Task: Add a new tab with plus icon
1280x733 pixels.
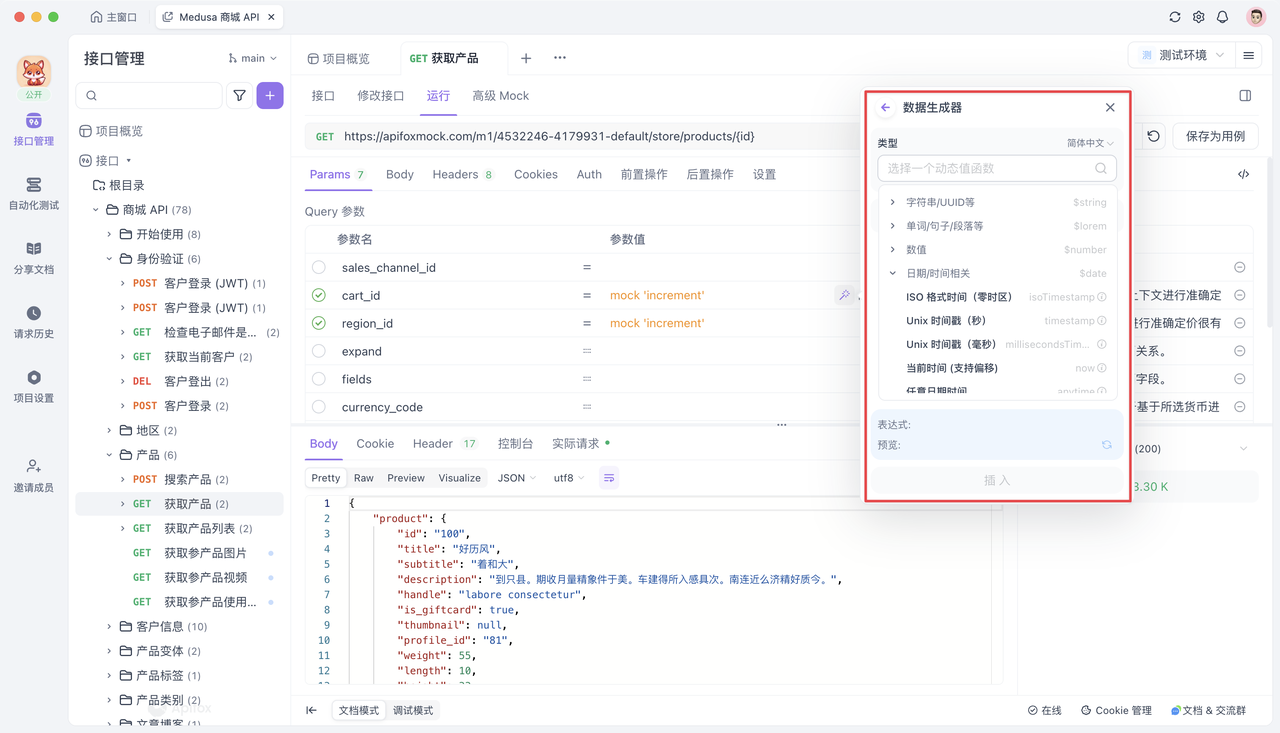Action: (x=526, y=58)
